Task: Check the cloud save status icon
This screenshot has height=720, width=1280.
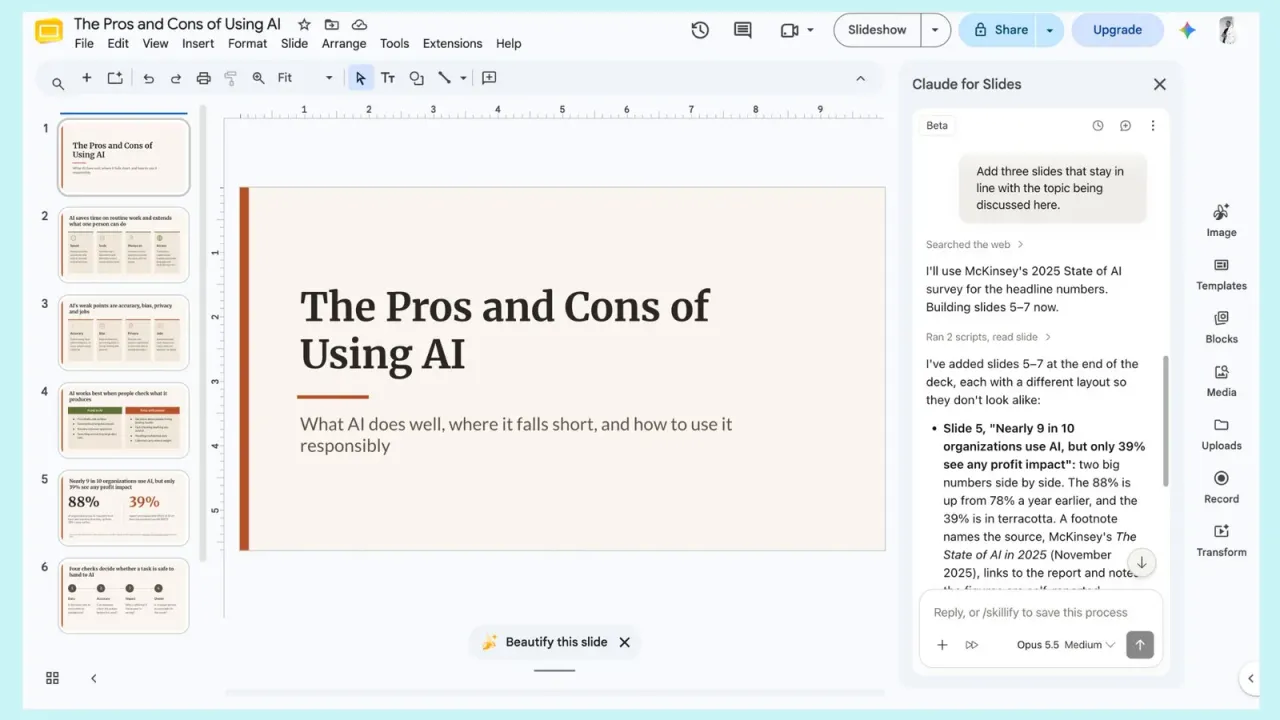Action: click(360, 24)
